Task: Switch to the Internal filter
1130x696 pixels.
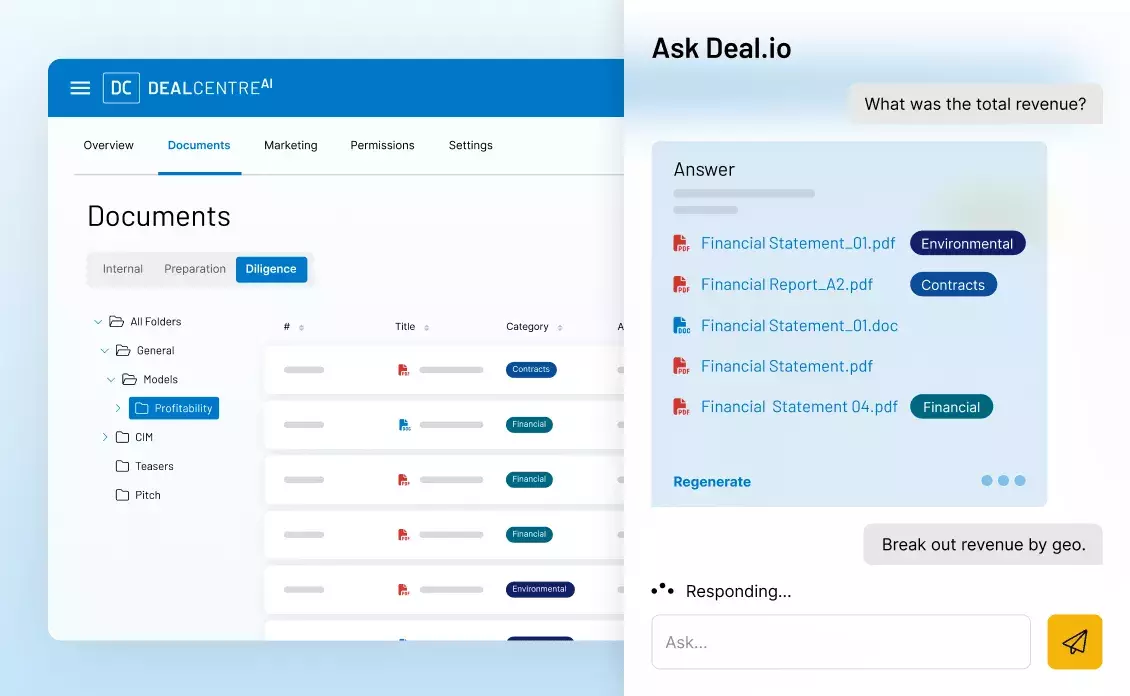Action: [122, 269]
